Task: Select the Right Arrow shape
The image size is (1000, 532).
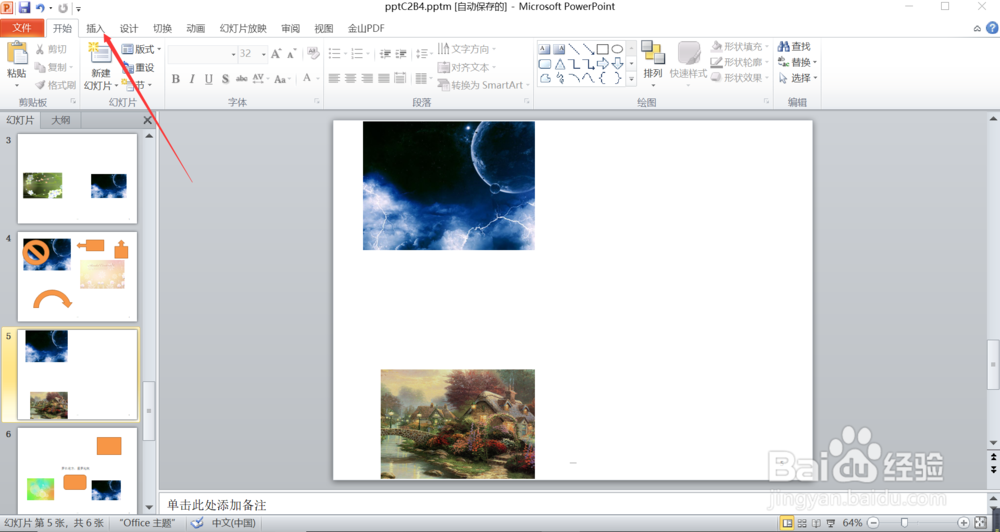Action: (603, 64)
